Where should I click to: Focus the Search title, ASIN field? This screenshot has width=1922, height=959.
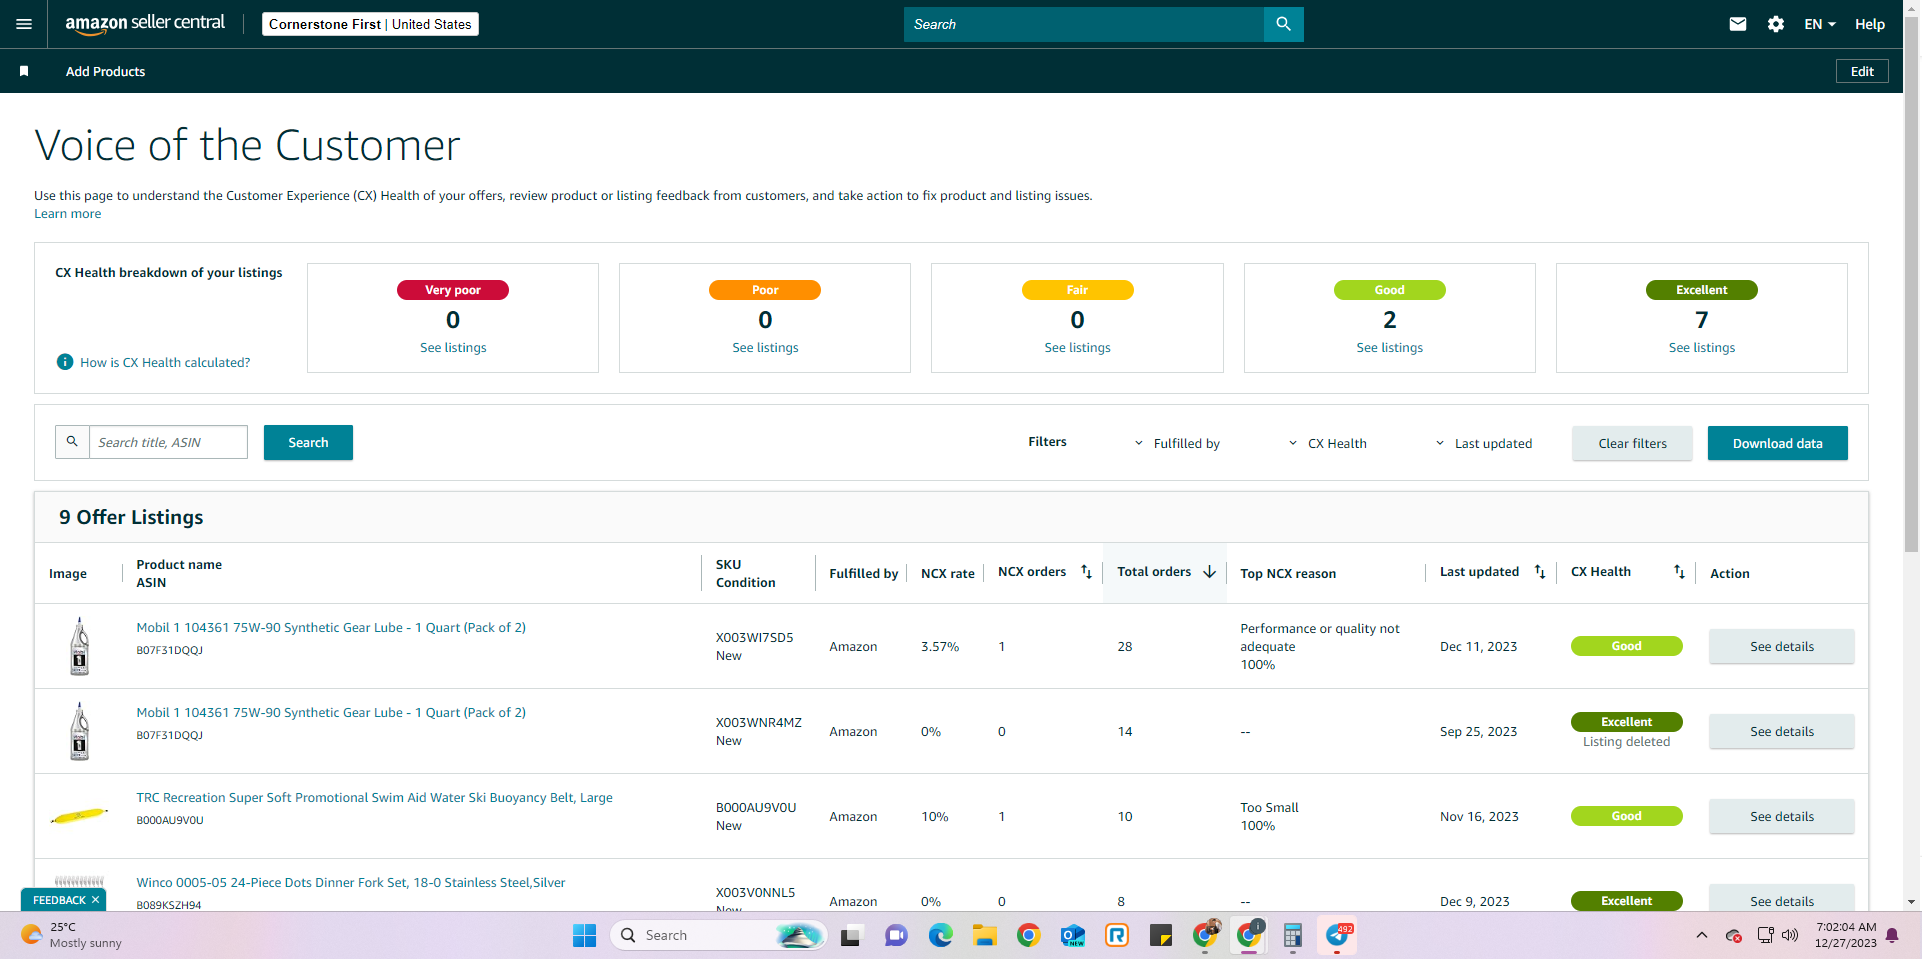tap(168, 442)
